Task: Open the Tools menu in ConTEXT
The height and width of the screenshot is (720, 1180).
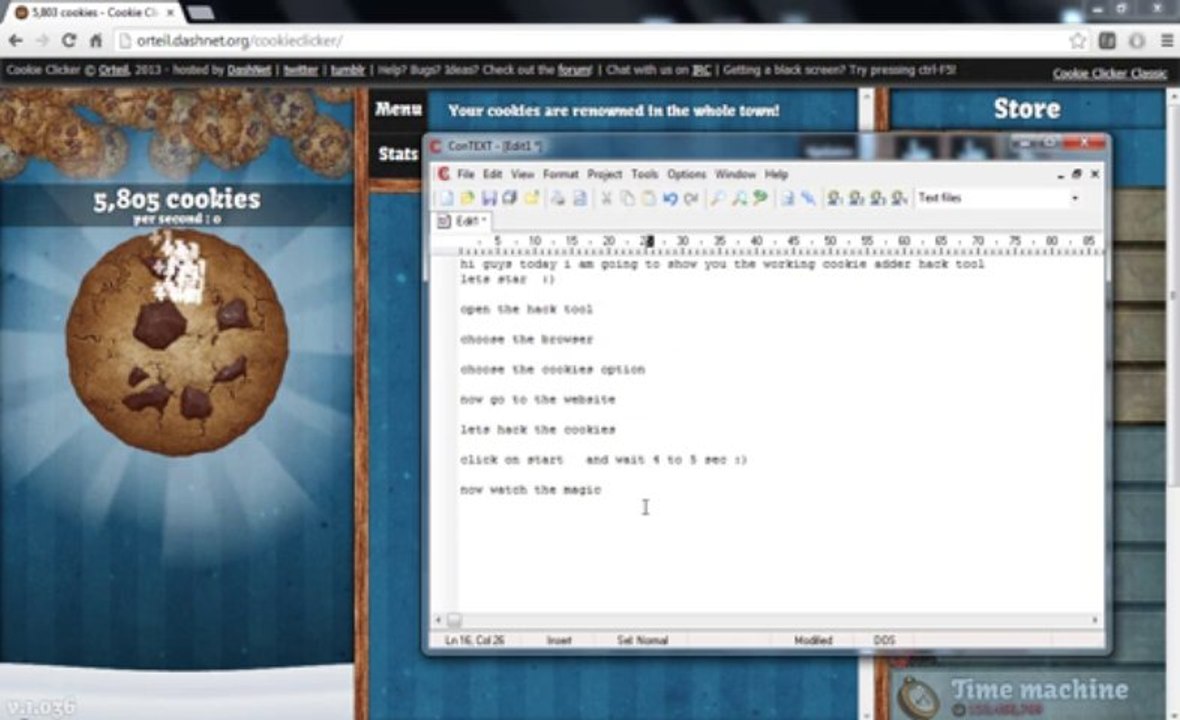Action: tap(644, 174)
